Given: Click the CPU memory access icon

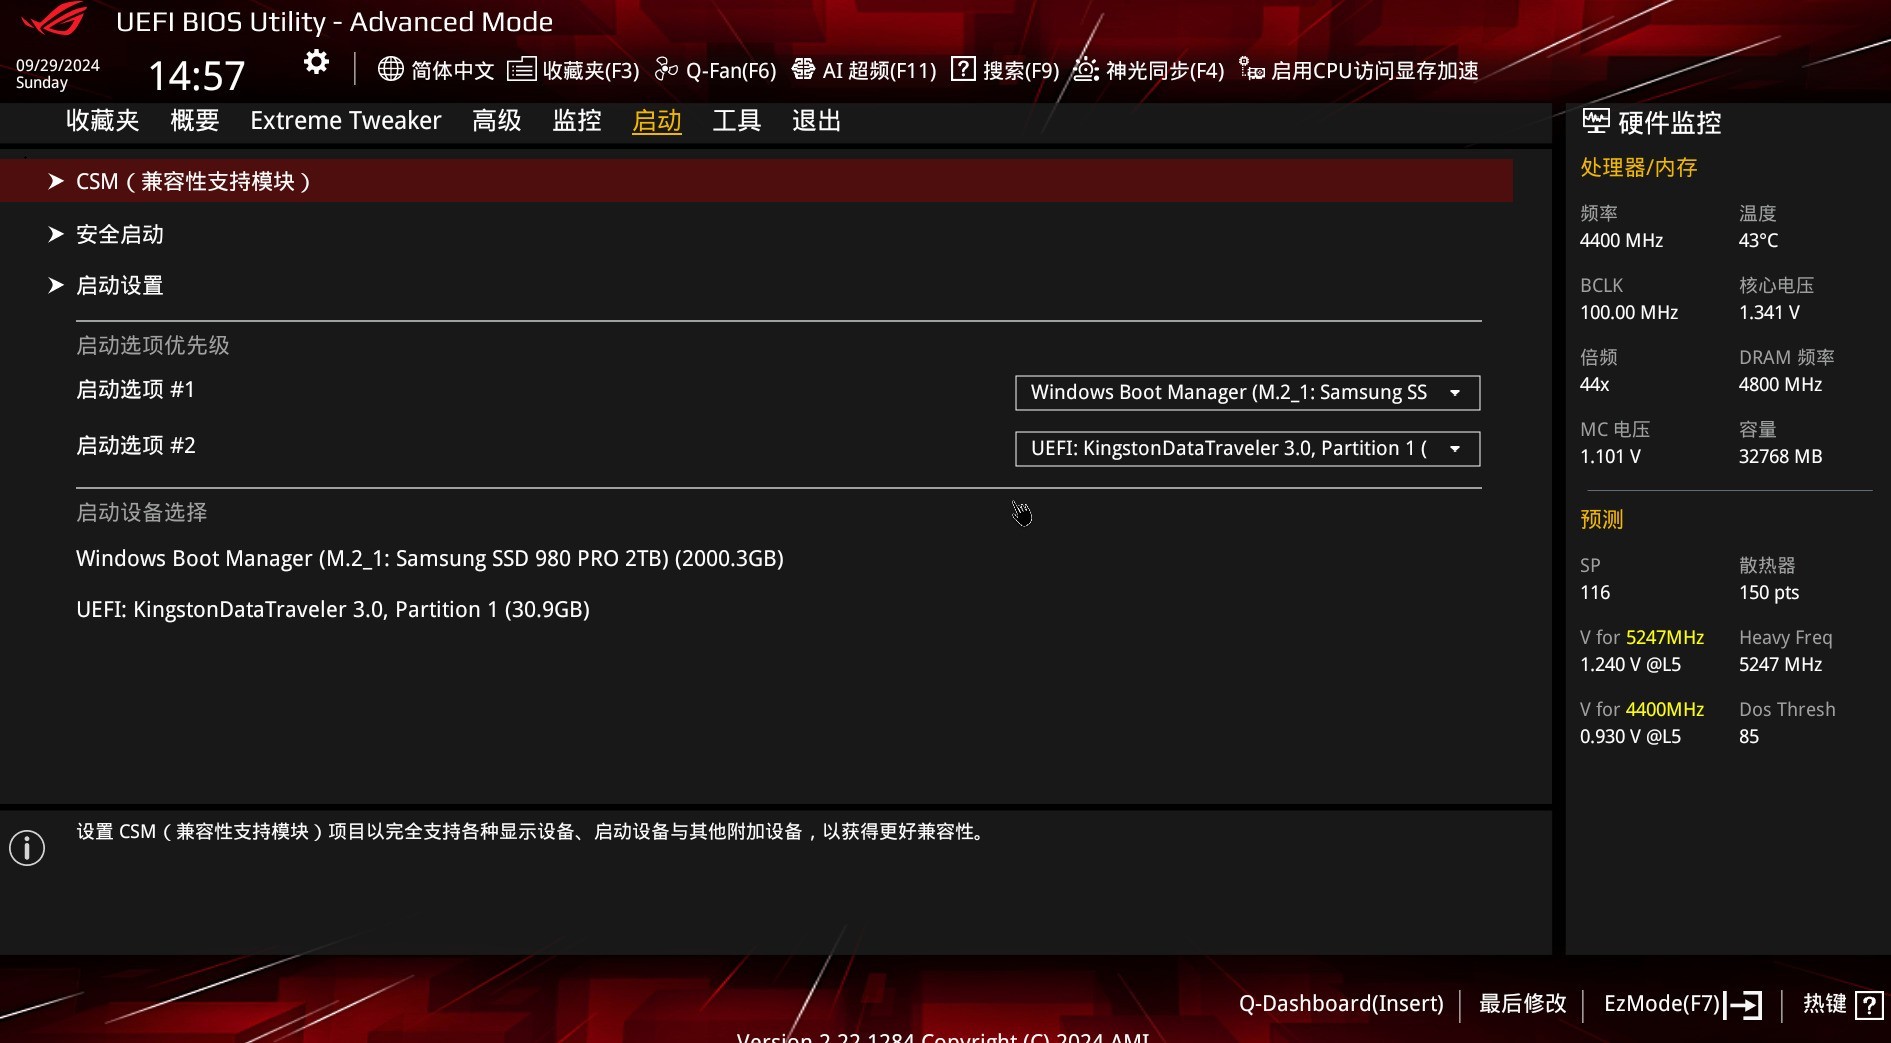Looking at the screenshot, I should click(x=1252, y=69).
